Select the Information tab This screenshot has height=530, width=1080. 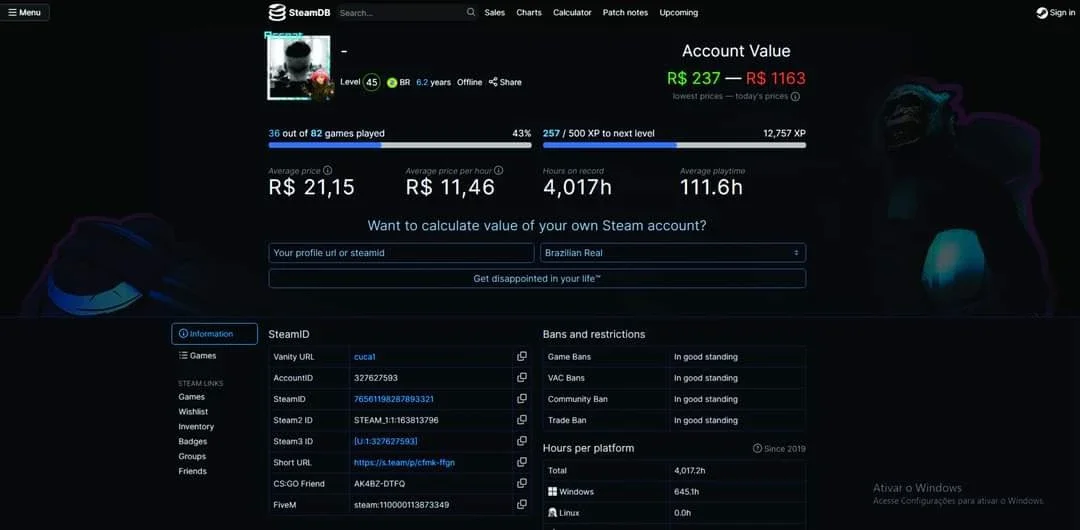(214, 334)
